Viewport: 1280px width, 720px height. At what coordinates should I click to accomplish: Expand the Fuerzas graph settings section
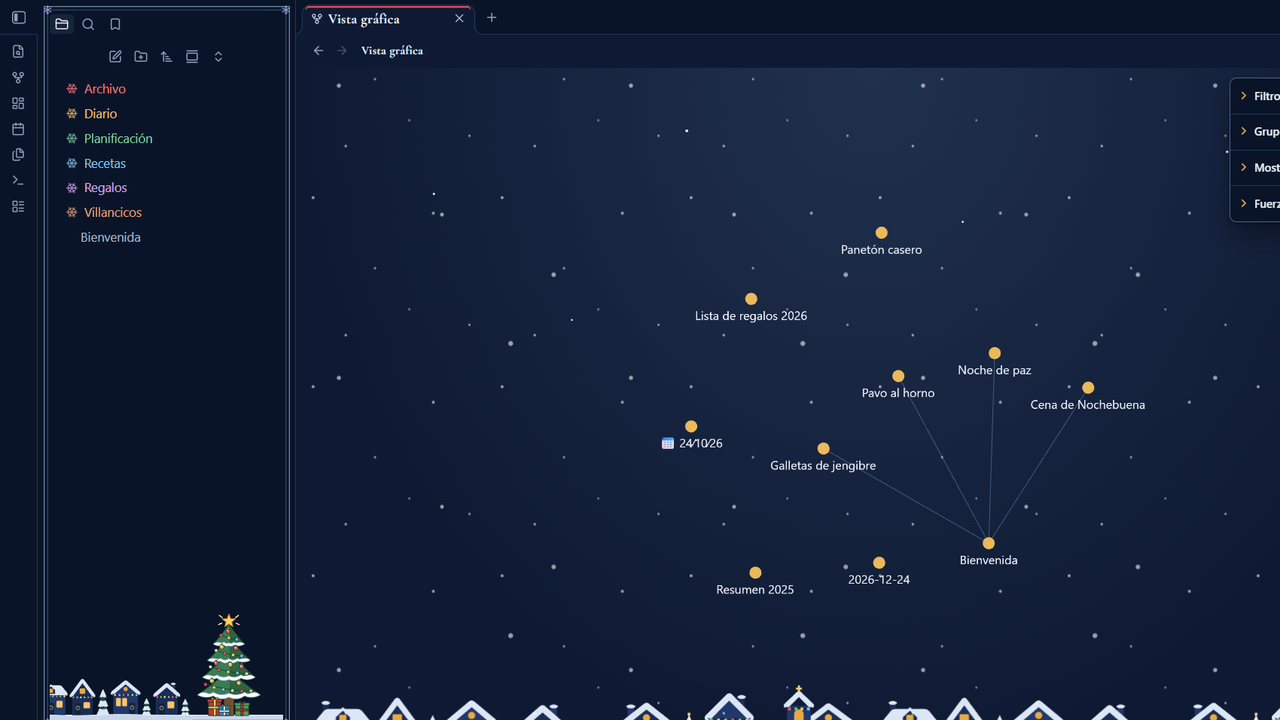(x=1258, y=203)
